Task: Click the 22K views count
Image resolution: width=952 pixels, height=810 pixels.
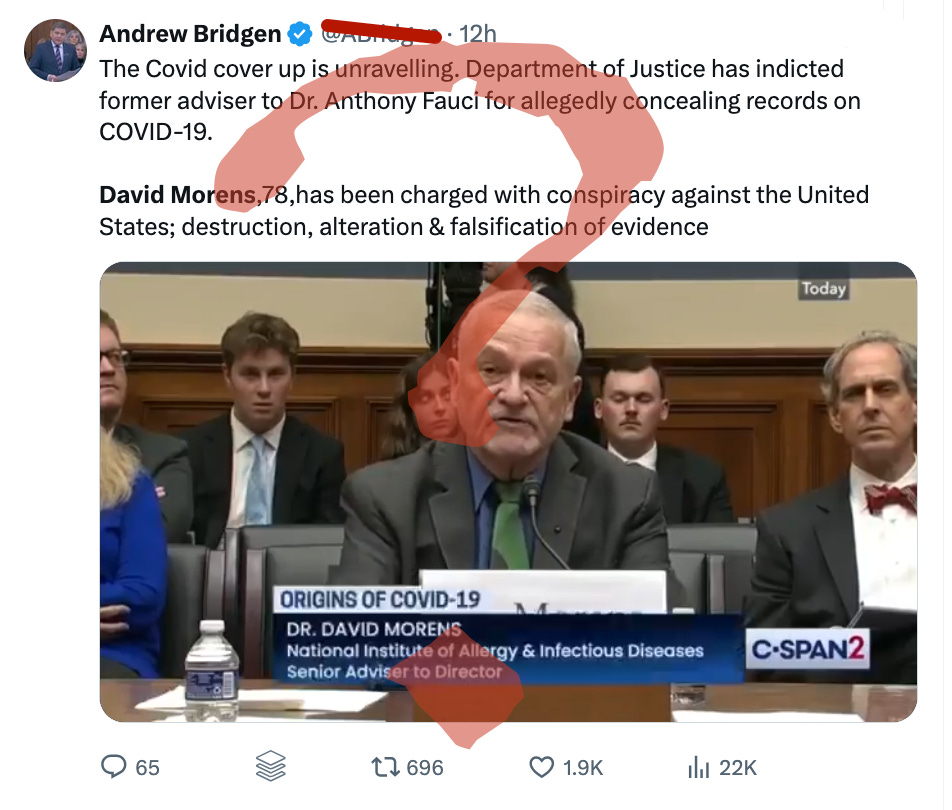Action: point(738,768)
